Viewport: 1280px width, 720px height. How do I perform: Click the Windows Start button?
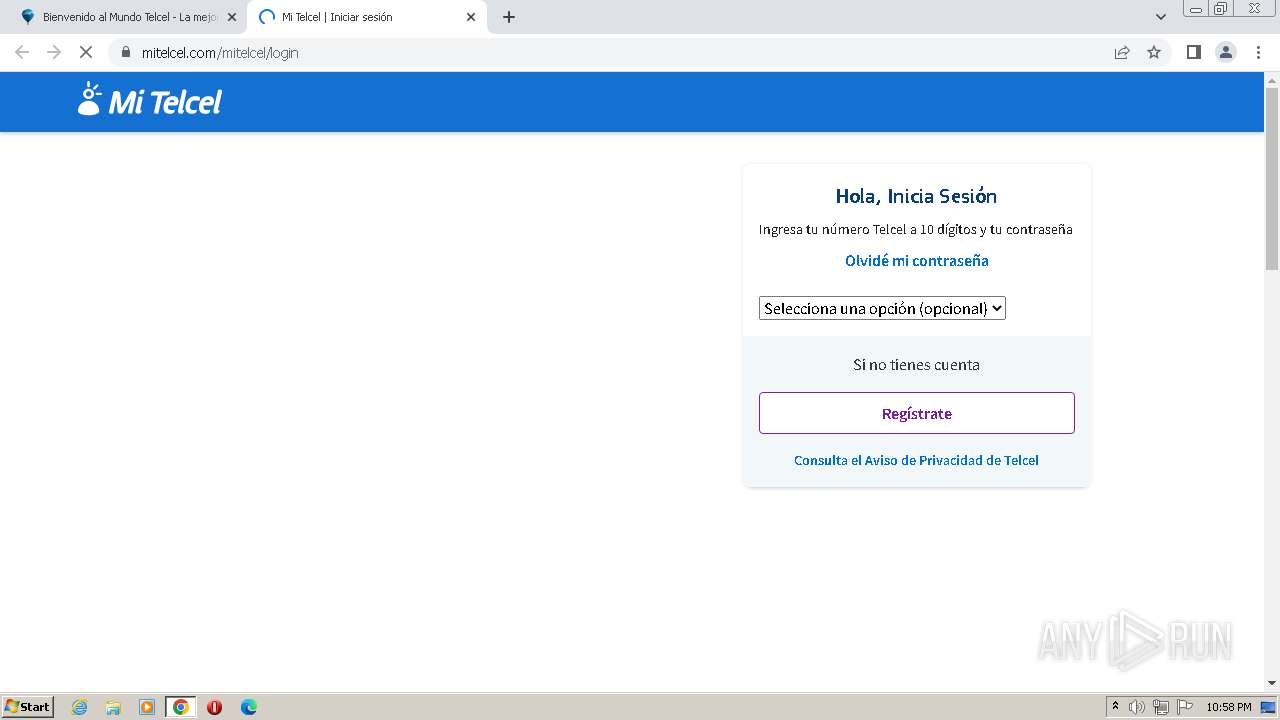[x=28, y=707]
